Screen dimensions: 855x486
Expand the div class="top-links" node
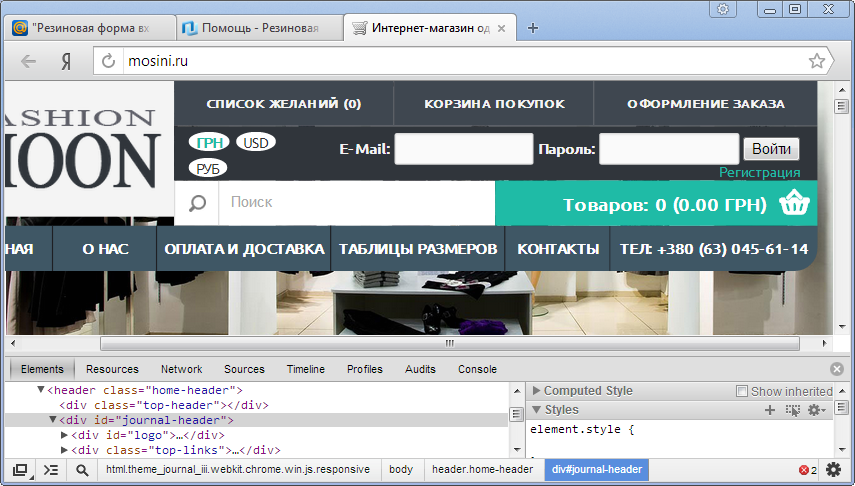[64, 450]
